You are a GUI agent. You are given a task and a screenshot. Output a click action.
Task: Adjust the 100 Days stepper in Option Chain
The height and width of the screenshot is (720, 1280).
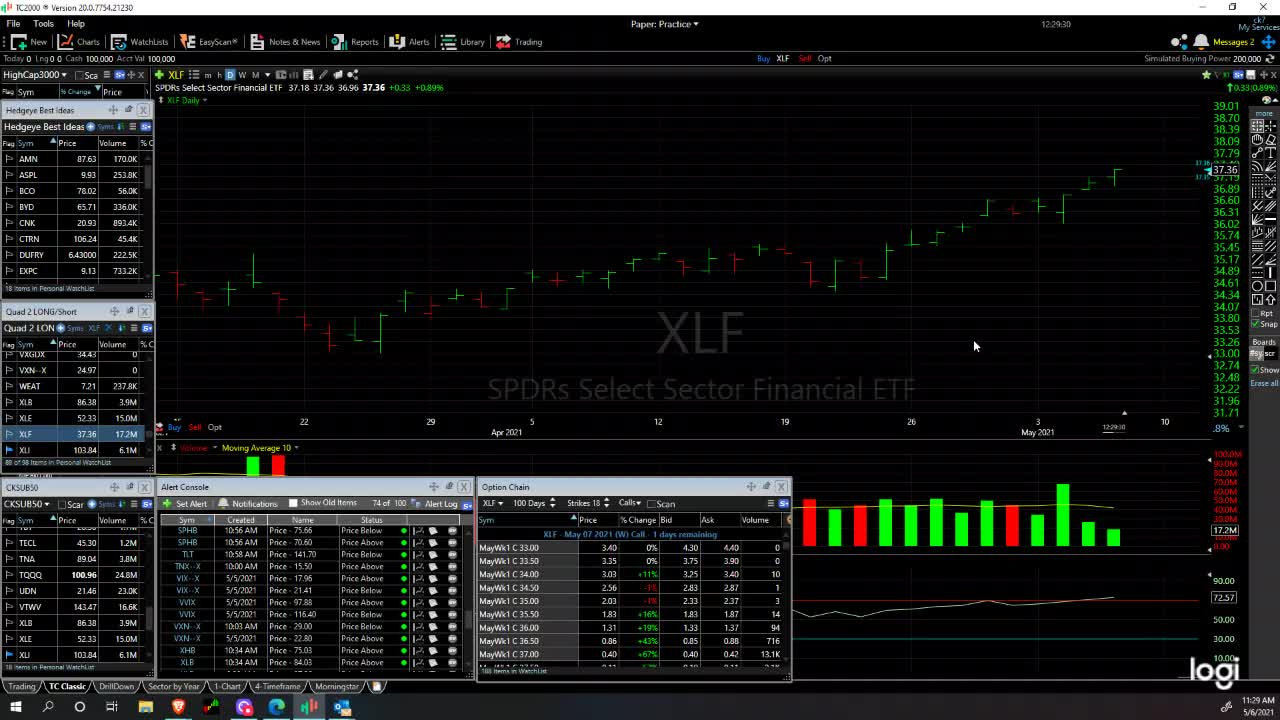[x=553, y=503]
